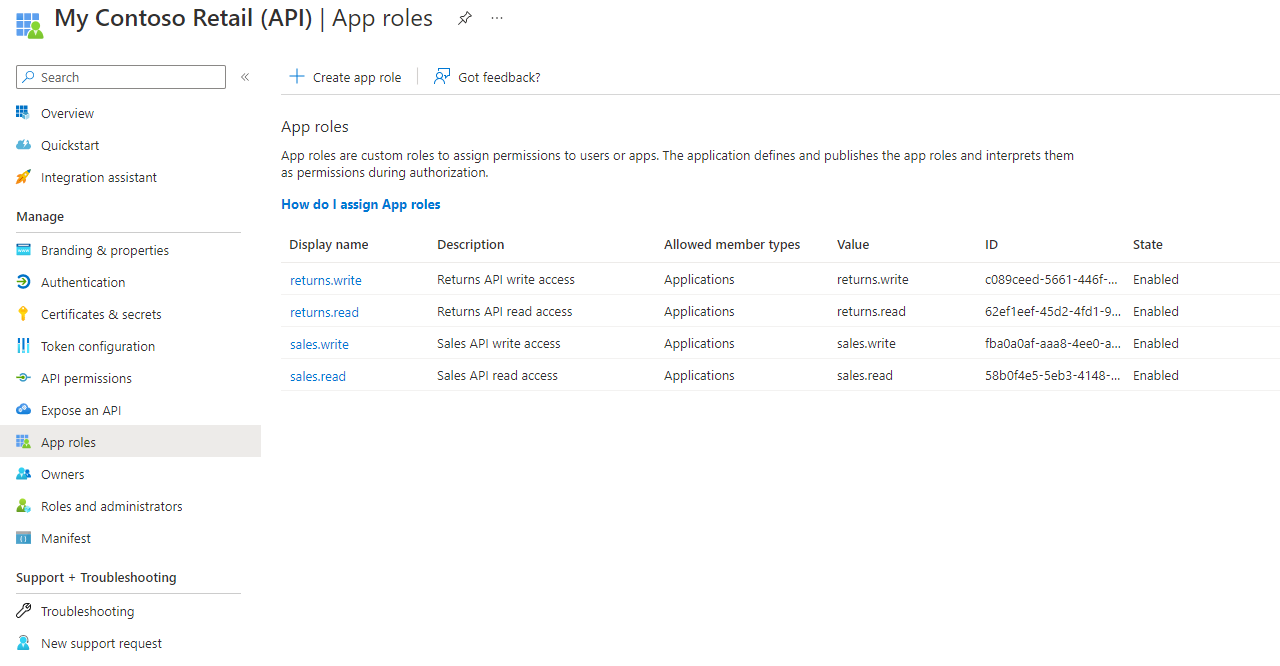Click the plus icon for Create app role
Viewport: 1280px width, 666px height.
tap(297, 77)
